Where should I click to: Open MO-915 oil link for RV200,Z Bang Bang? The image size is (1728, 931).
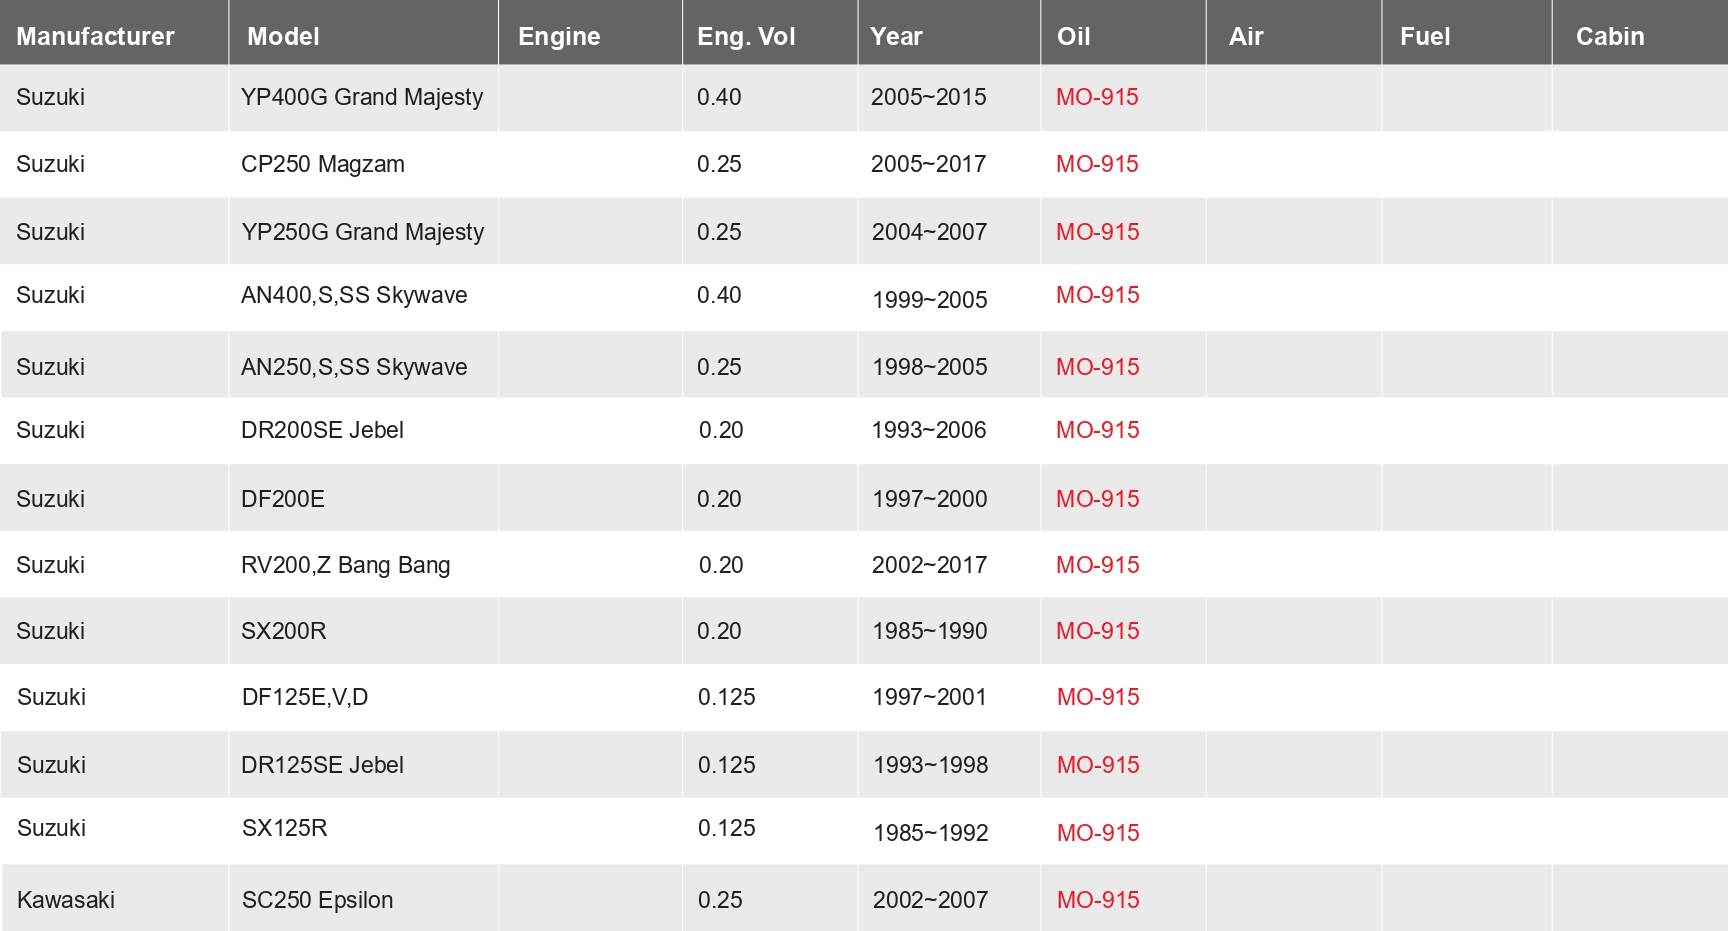tap(1097, 565)
